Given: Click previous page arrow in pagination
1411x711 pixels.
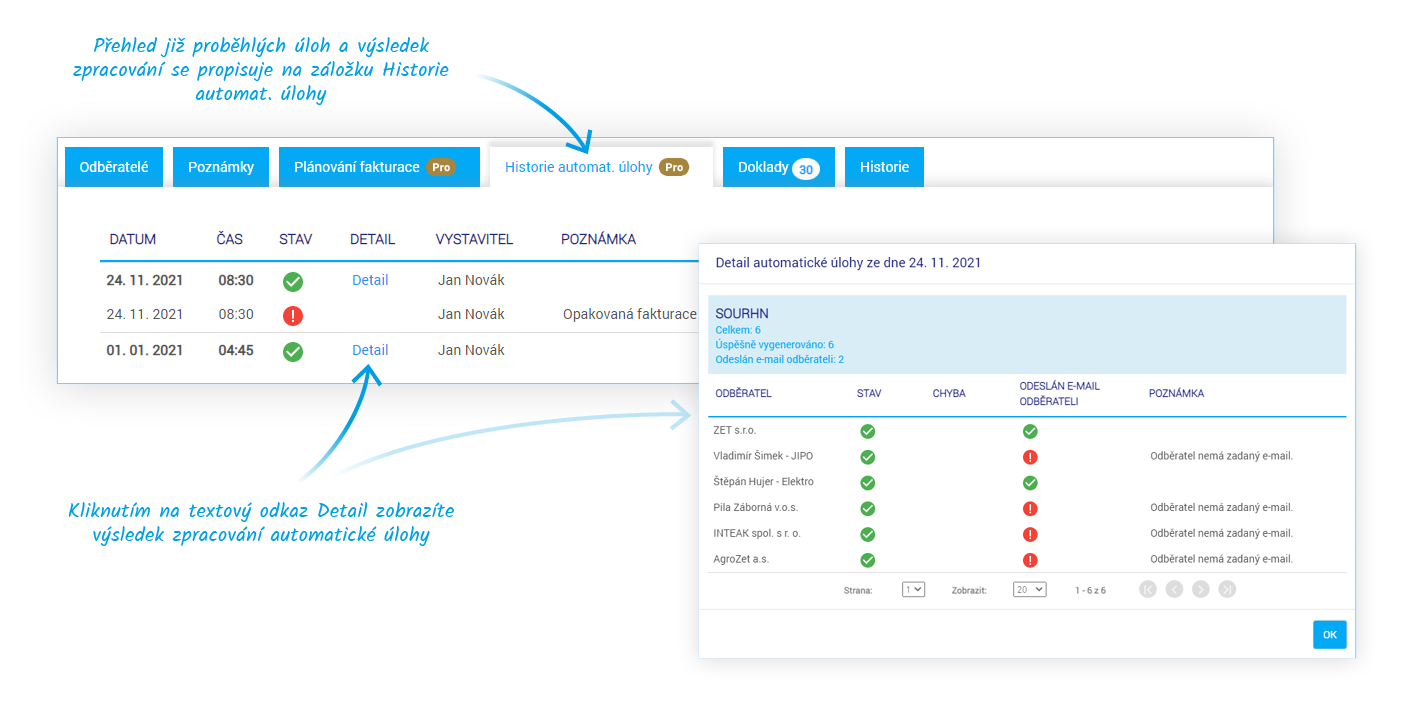Looking at the screenshot, I should [1174, 589].
